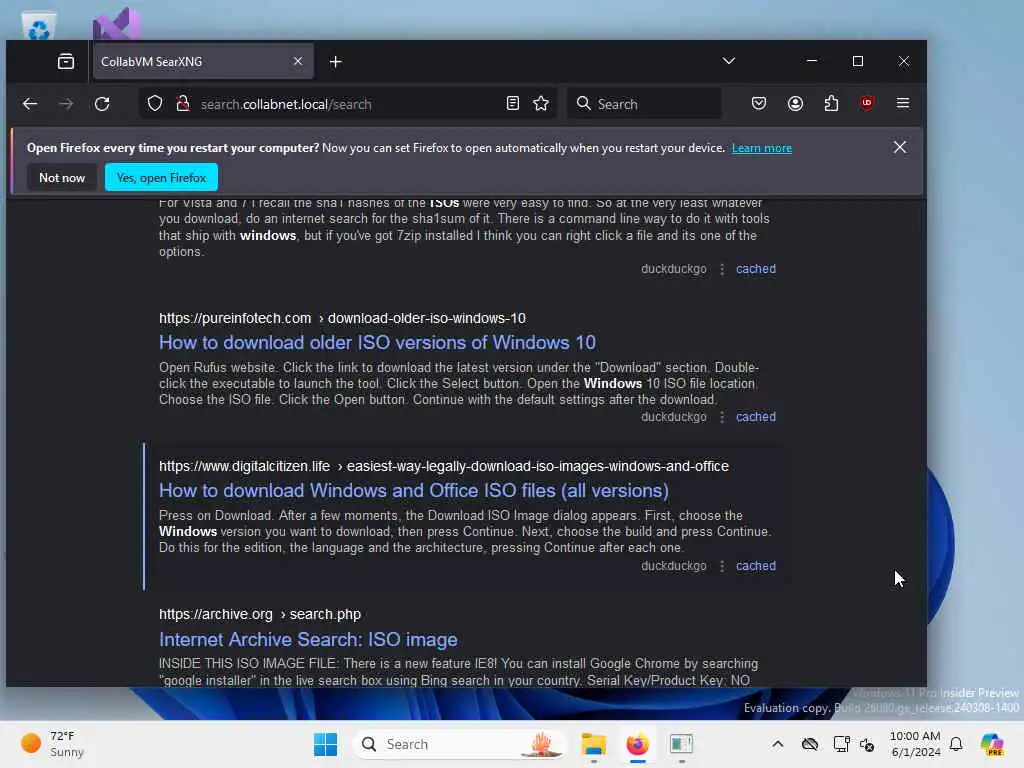1024x768 pixels.
Task: Close the CollabVM SearXNG tab
Action: (298, 61)
